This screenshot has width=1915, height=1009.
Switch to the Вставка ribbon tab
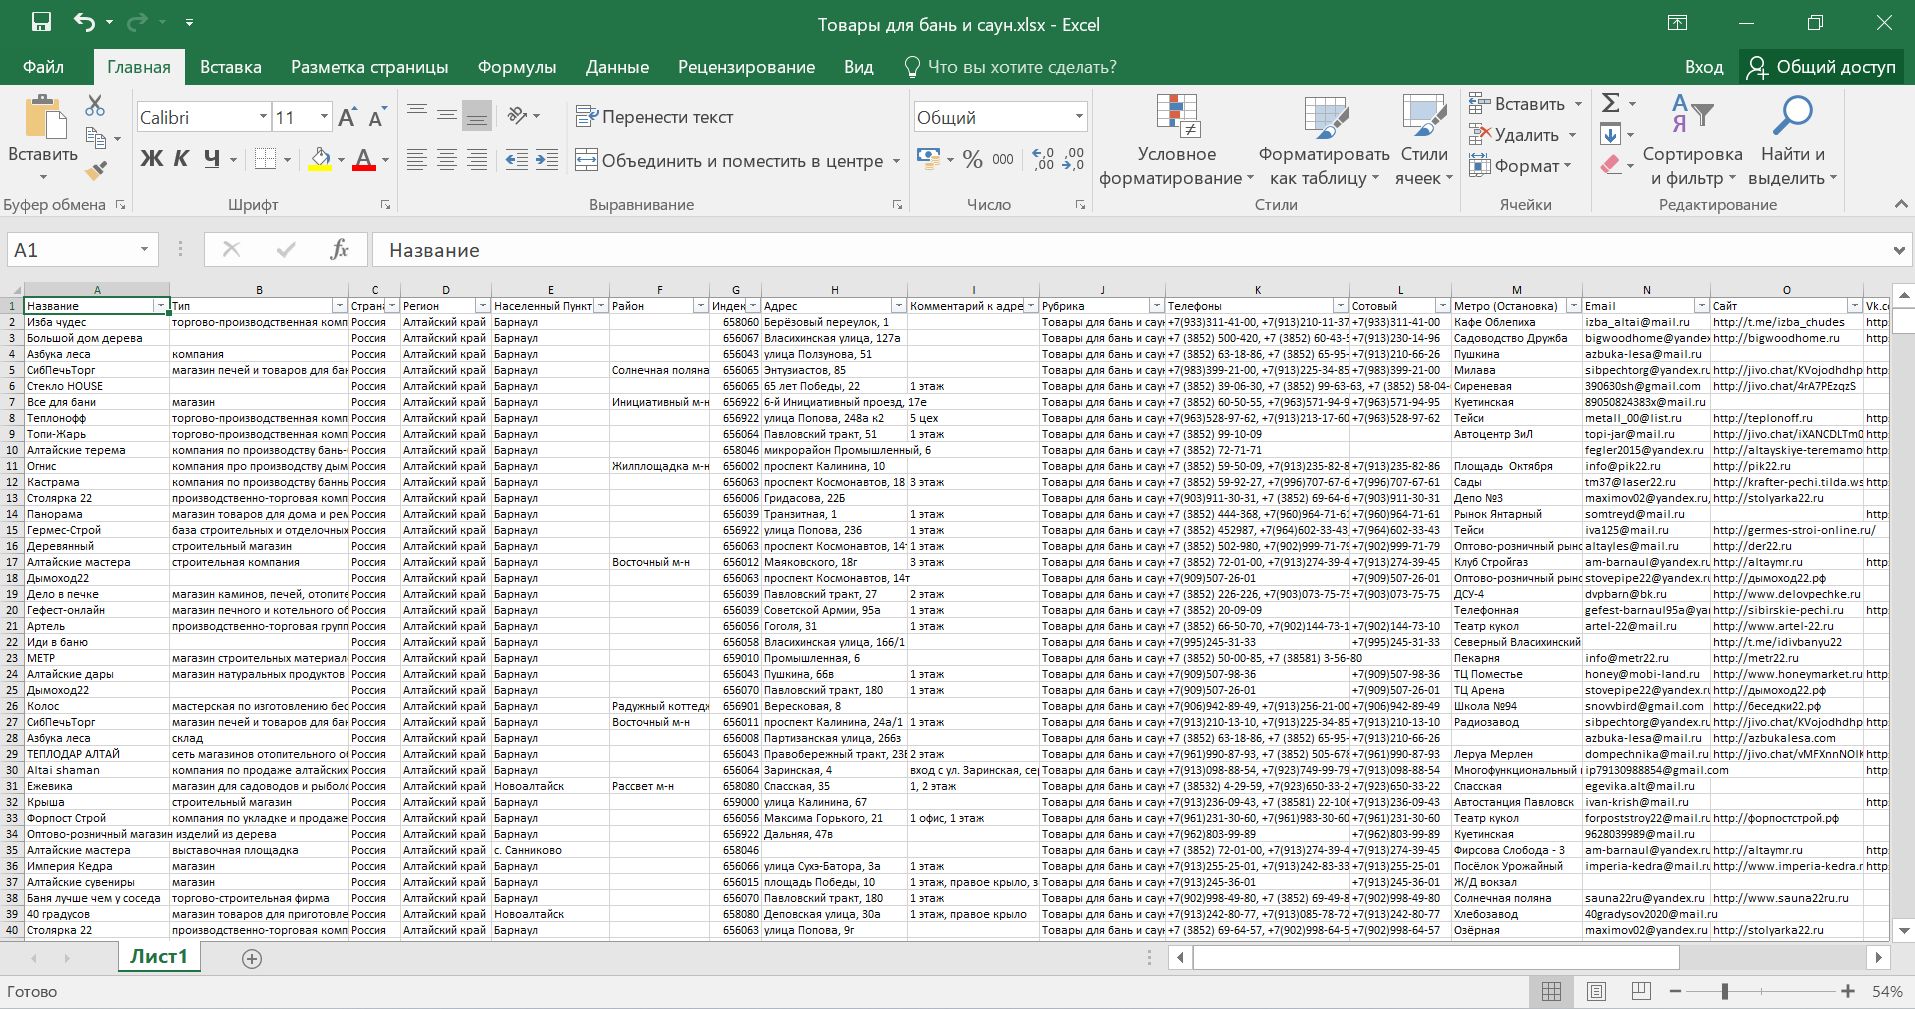point(230,67)
